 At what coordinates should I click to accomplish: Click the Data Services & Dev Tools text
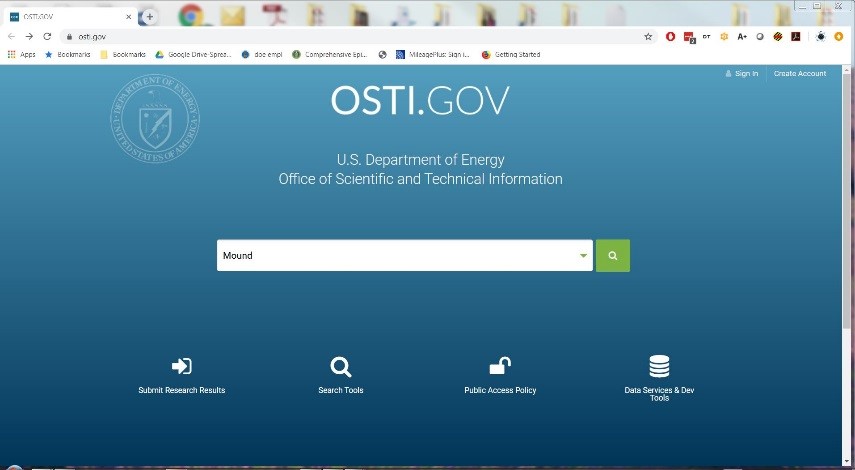pyautogui.click(x=659, y=394)
